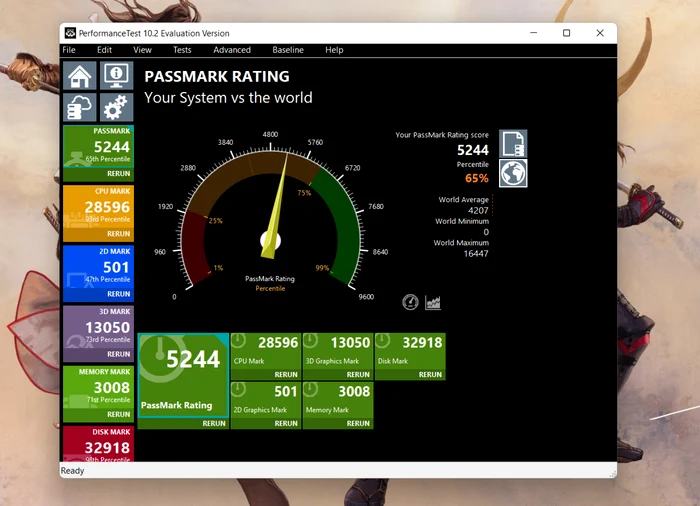Open the Baseline menu
Viewport: 700px width, 506px height.
[288, 50]
